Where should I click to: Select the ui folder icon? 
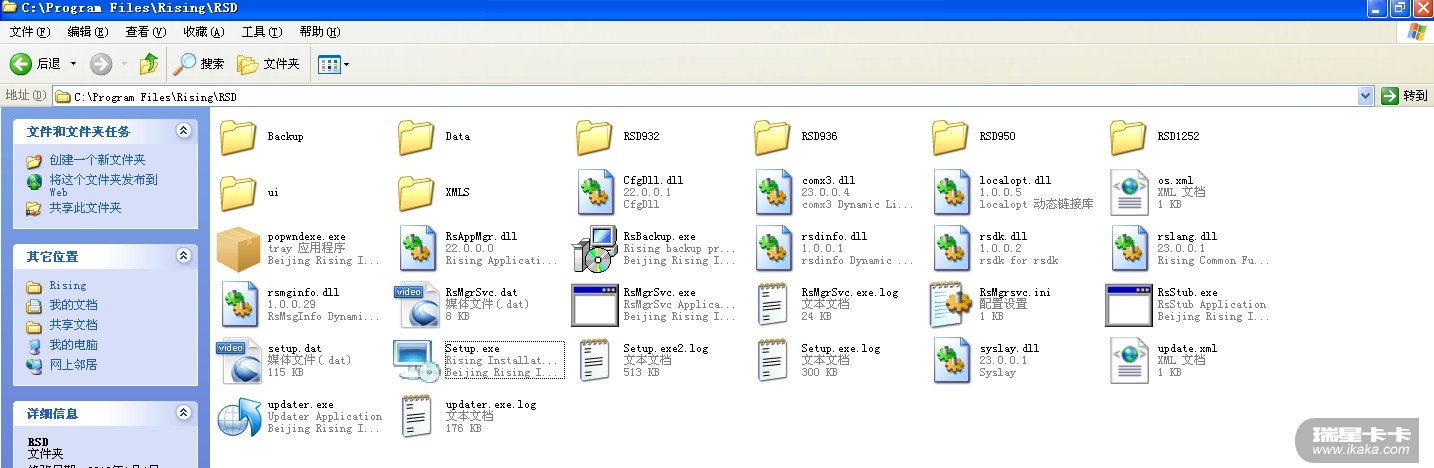pyautogui.click(x=238, y=193)
